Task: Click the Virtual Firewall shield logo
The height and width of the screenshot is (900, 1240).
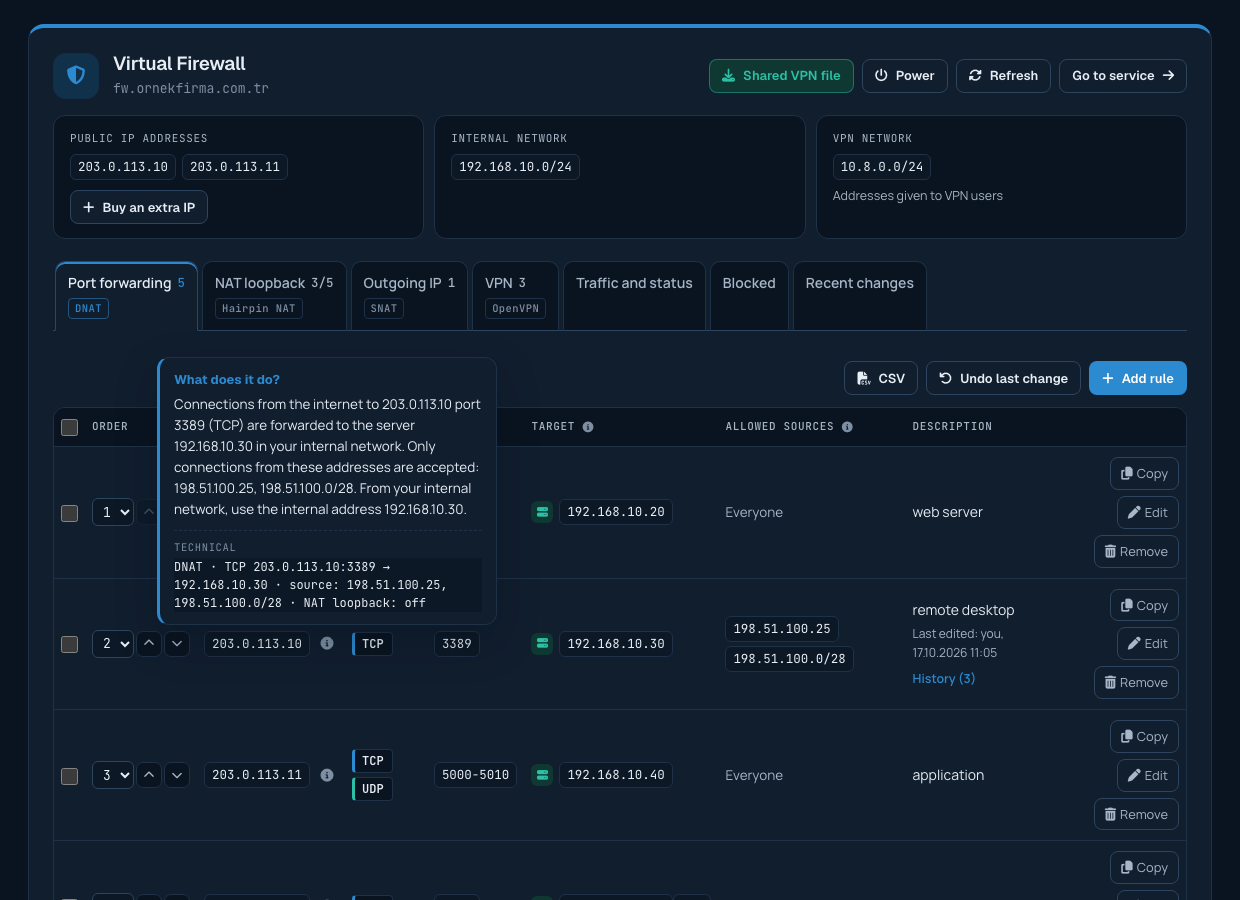Action: pos(76,76)
